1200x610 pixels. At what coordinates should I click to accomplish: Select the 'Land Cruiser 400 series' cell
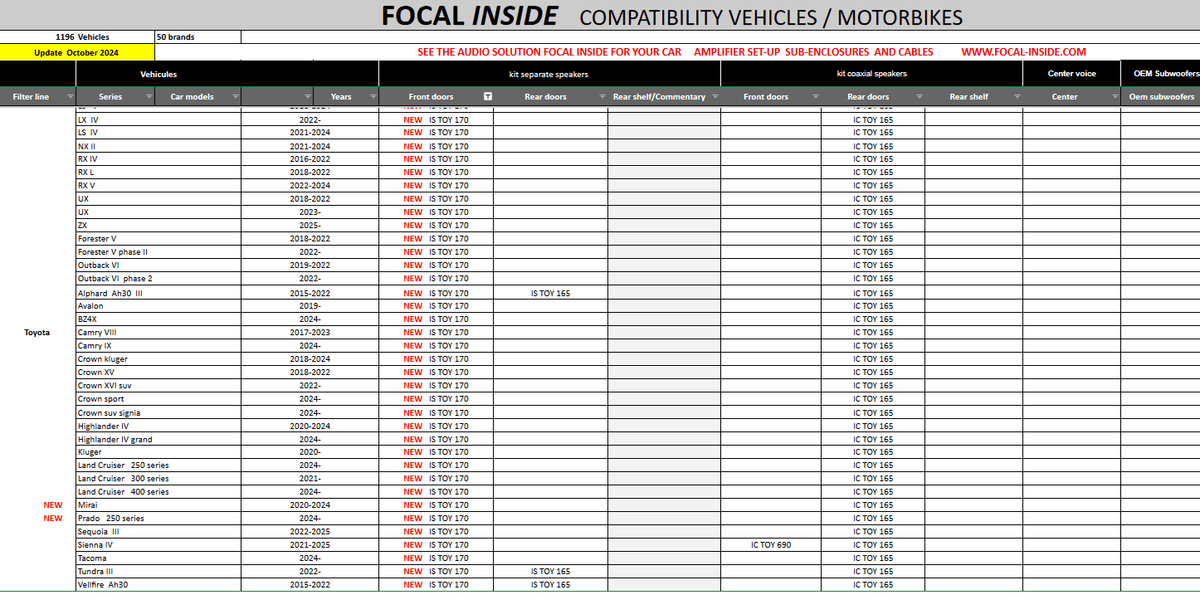(159, 492)
